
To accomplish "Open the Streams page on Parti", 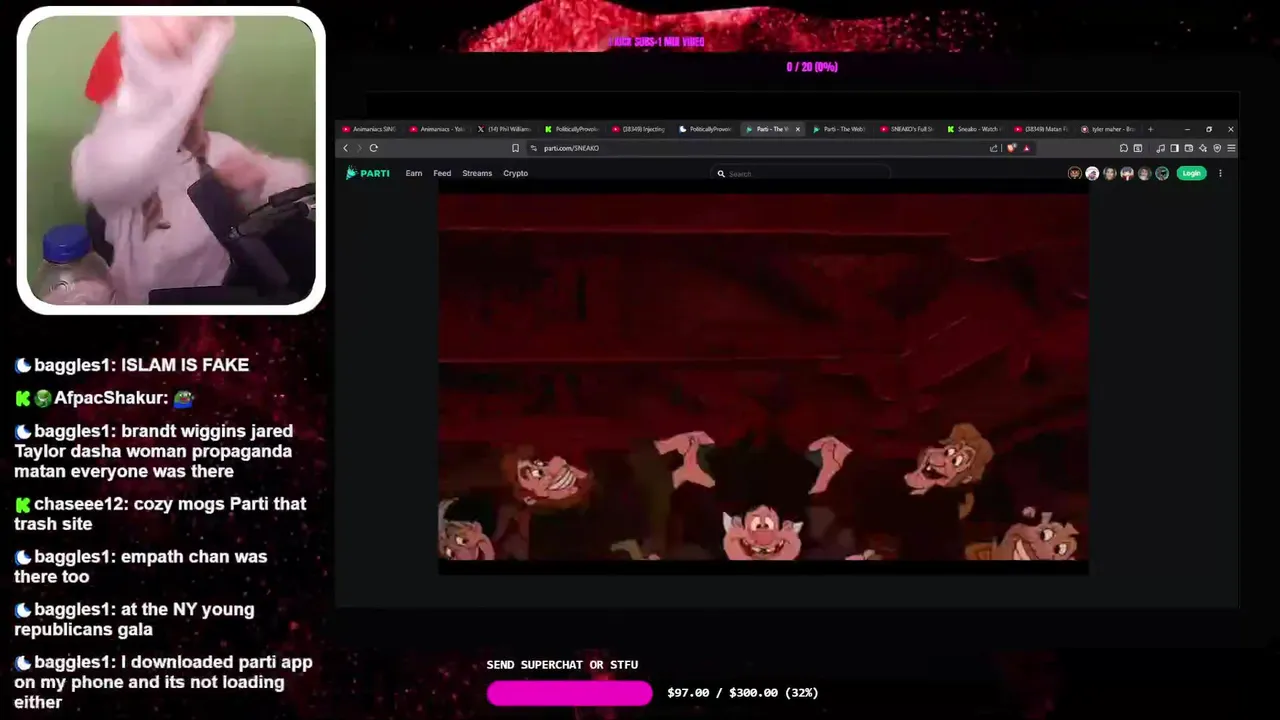I will coord(477,173).
